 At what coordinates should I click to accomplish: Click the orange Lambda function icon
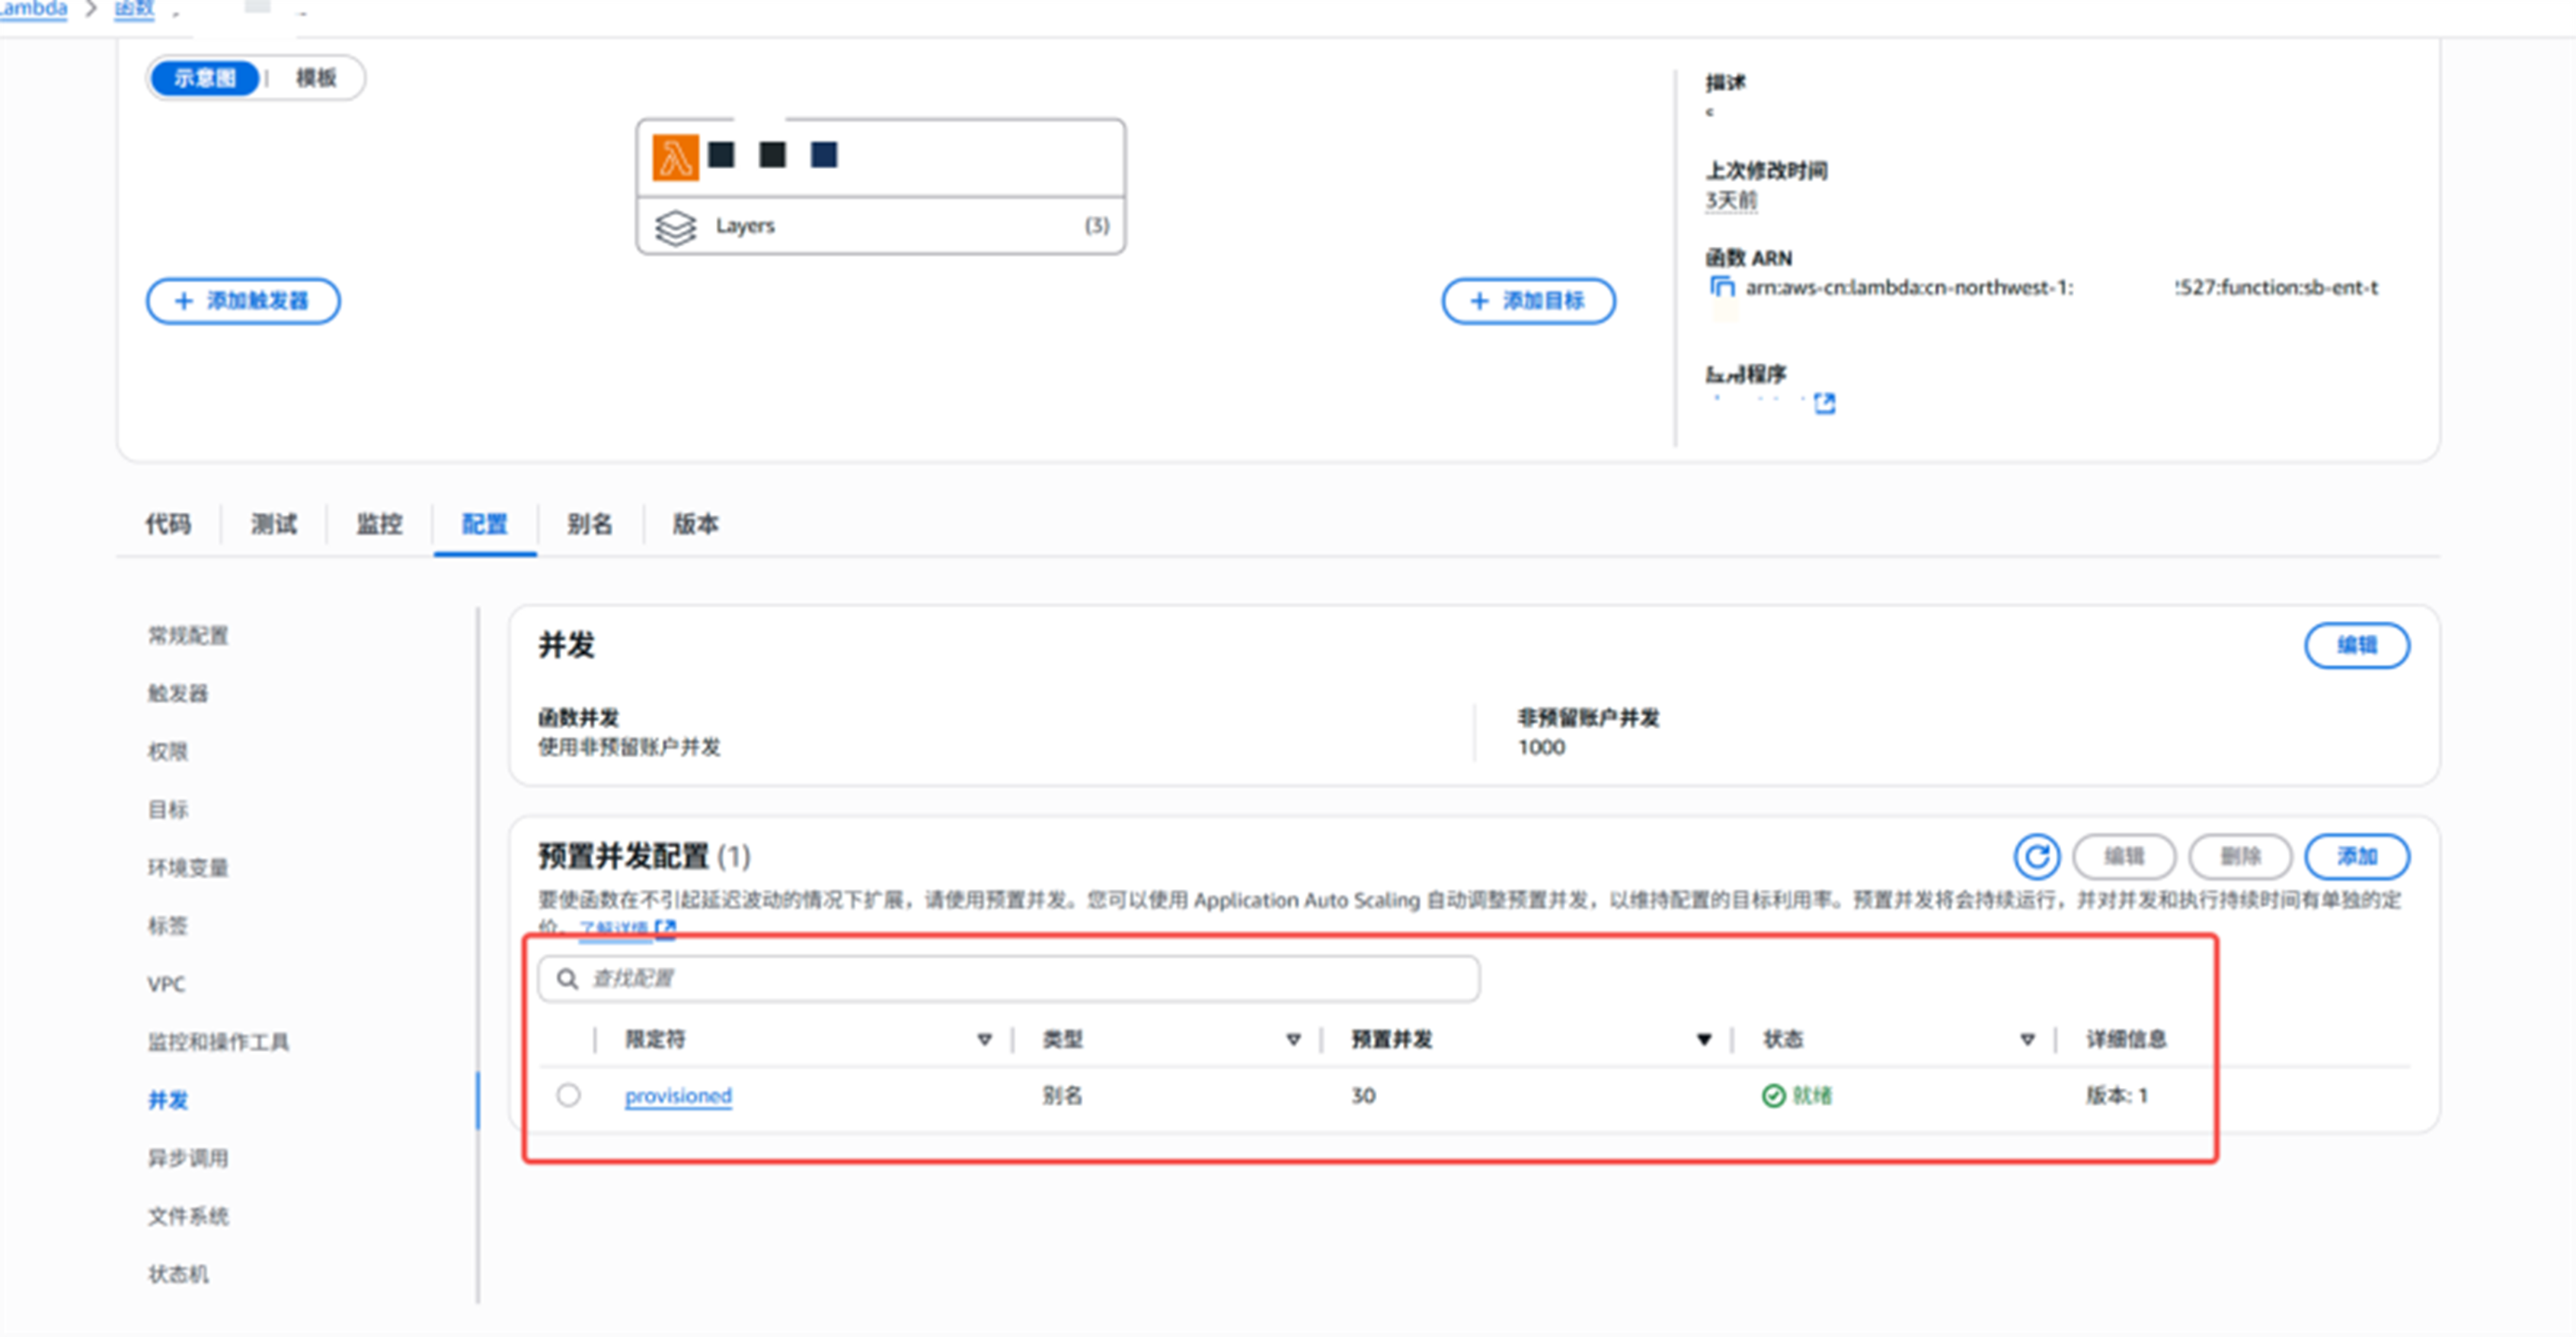click(675, 158)
